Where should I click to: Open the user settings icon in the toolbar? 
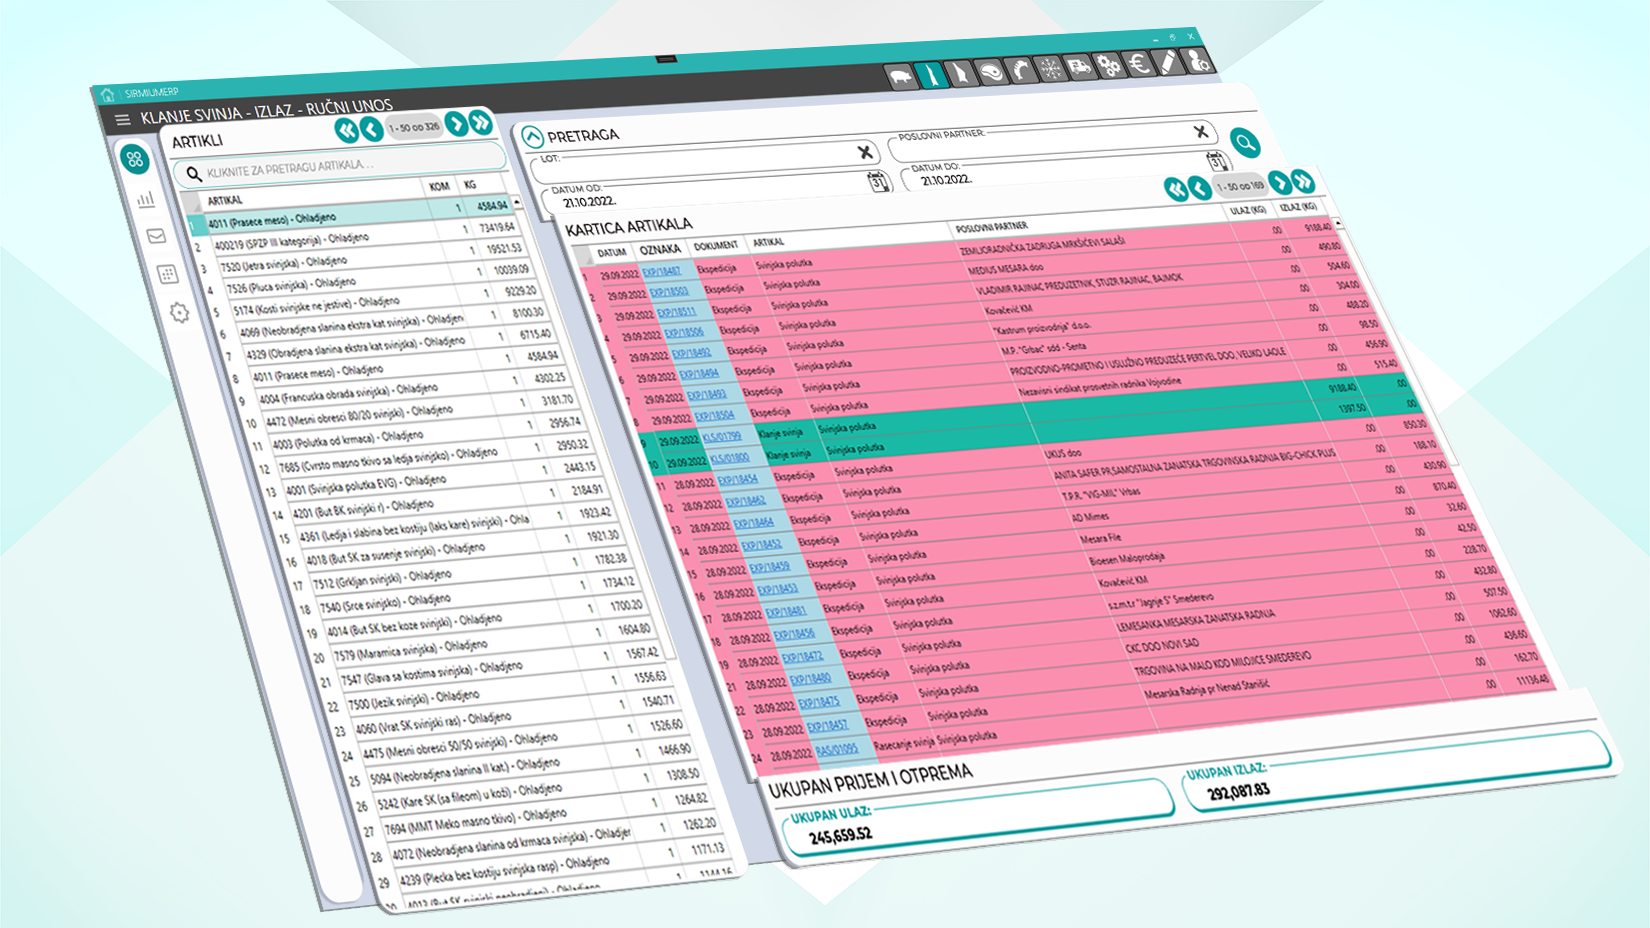point(1199,61)
